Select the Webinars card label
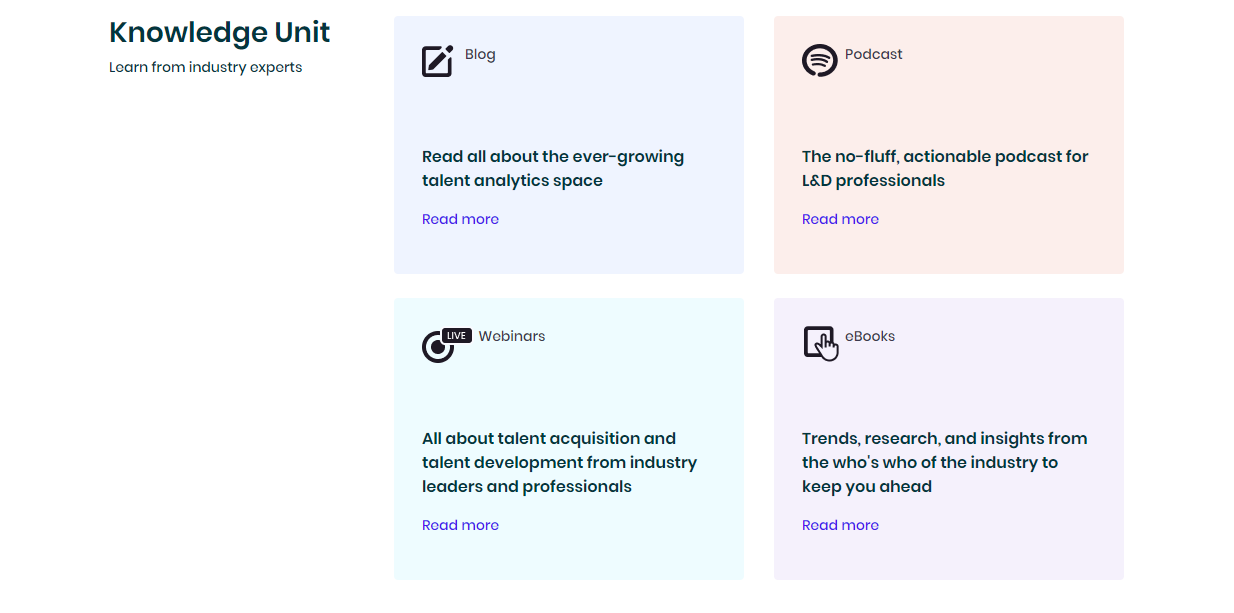 tap(512, 336)
